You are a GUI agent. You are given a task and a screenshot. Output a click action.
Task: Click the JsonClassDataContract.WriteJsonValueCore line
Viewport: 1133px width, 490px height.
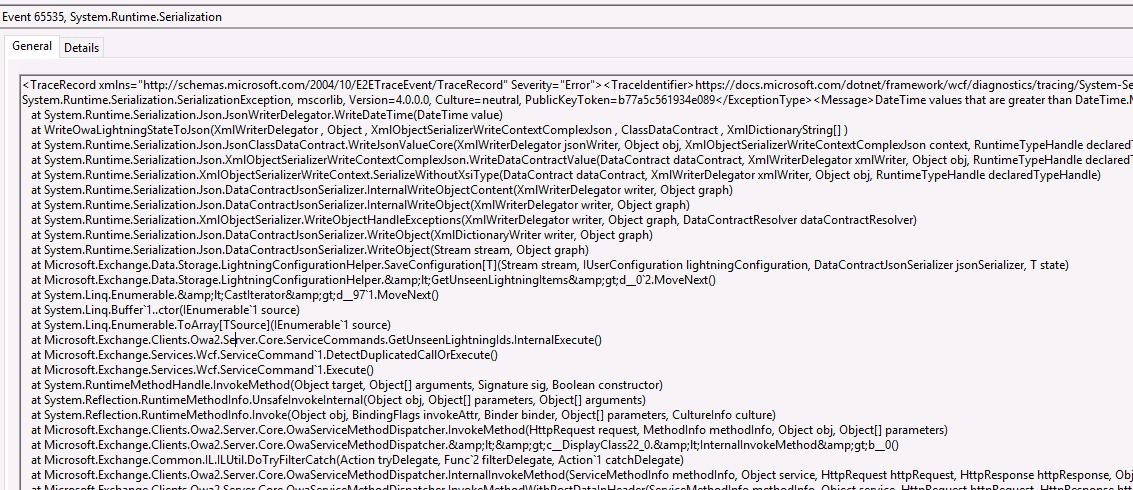click(x=582, y=145)
